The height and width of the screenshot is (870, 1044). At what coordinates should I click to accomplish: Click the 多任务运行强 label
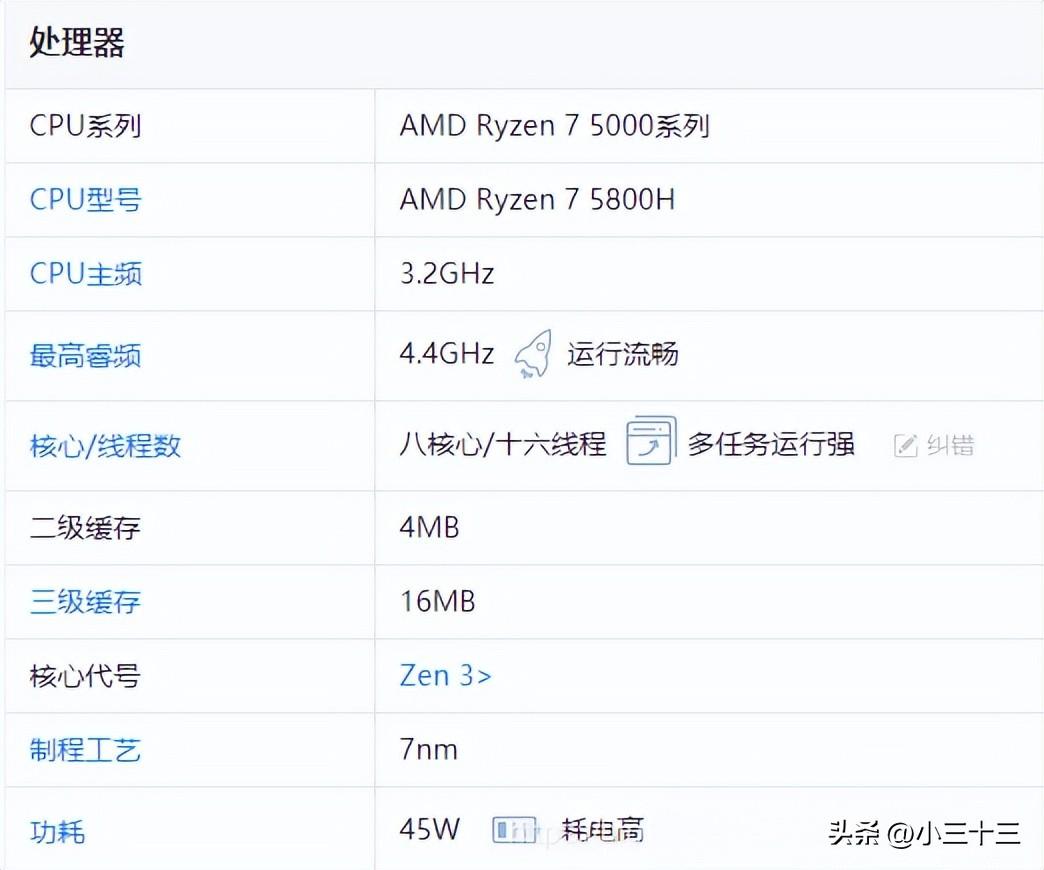tap(771, 444)
